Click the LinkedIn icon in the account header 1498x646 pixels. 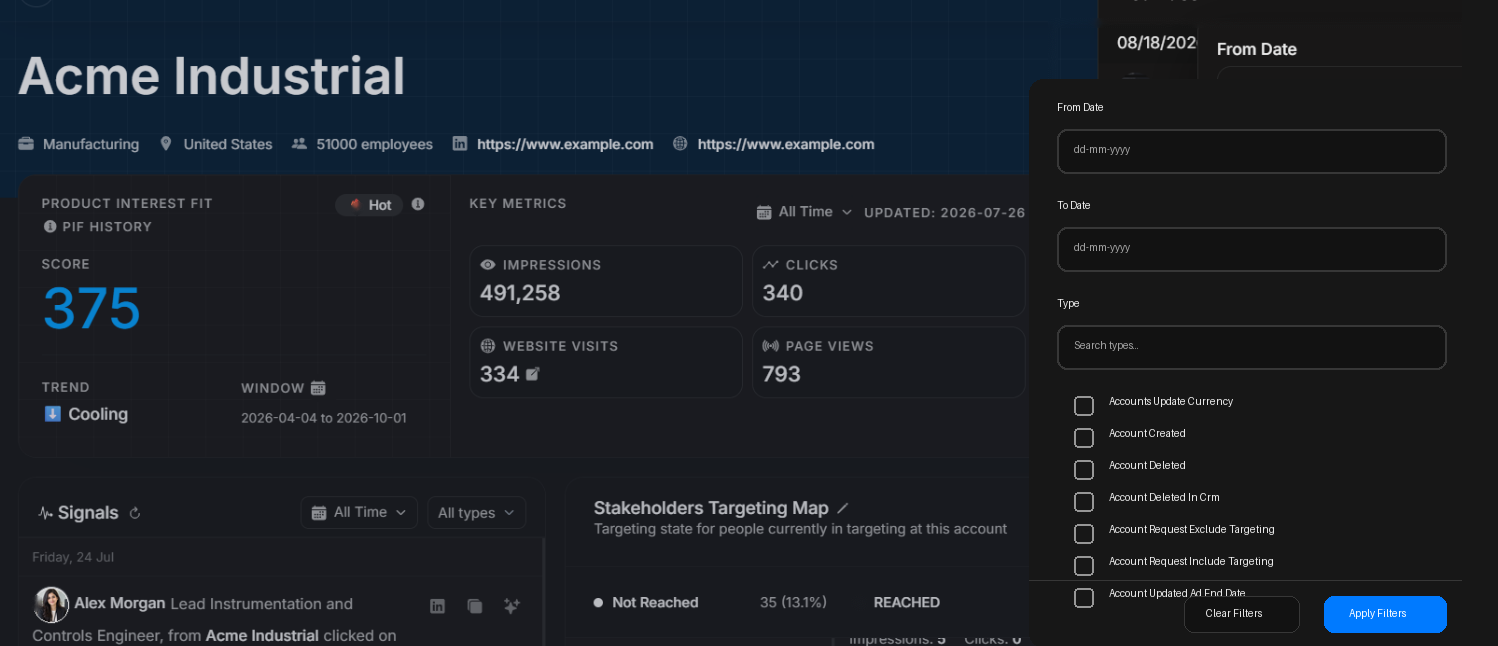click(x=460, y=143)
